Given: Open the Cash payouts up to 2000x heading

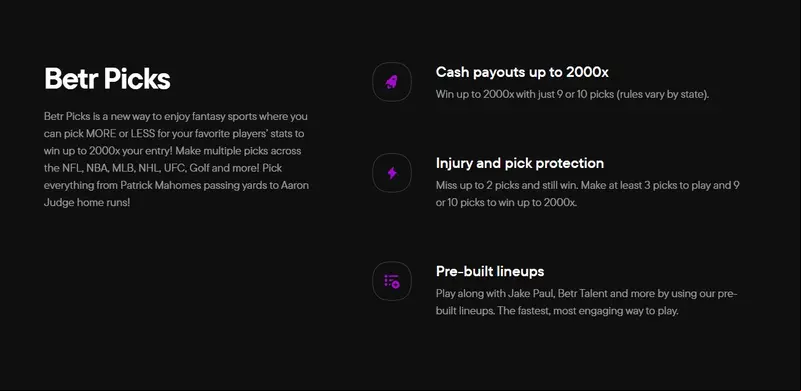Looking at the screenshot, I should pos(522,72).
